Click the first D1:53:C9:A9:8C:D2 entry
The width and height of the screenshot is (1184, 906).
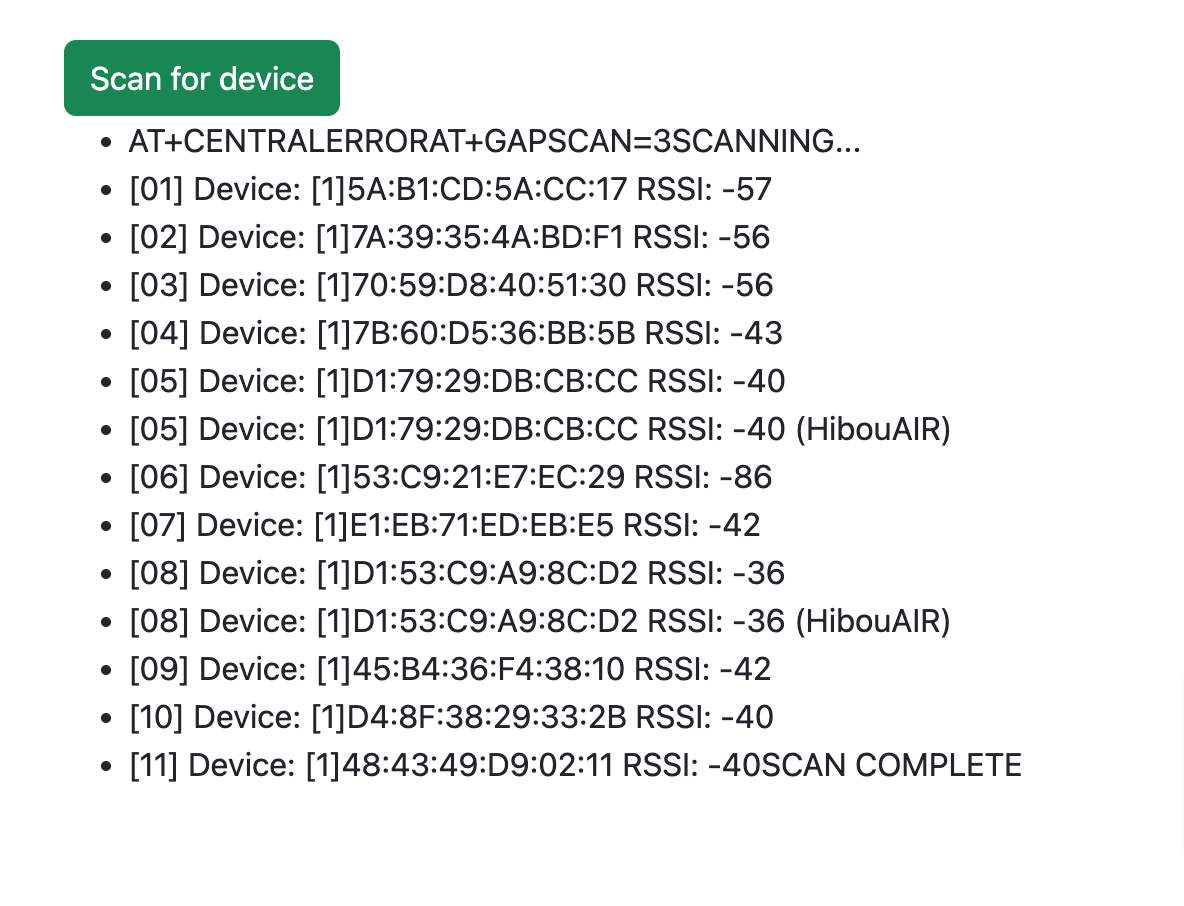(x=456, y=573)
